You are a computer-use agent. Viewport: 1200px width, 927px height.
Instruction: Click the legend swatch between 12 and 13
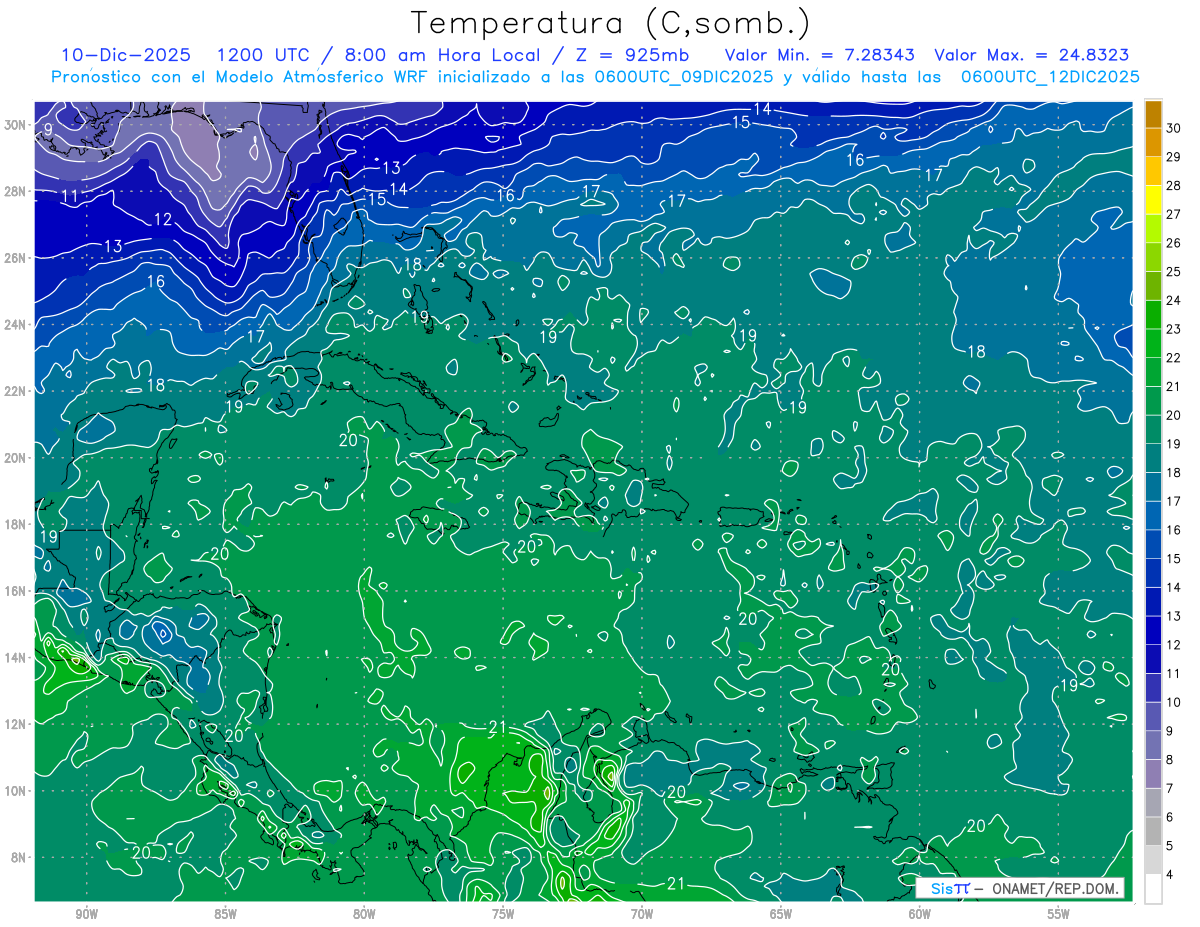pyautogui.click(x=1153, y=630)
